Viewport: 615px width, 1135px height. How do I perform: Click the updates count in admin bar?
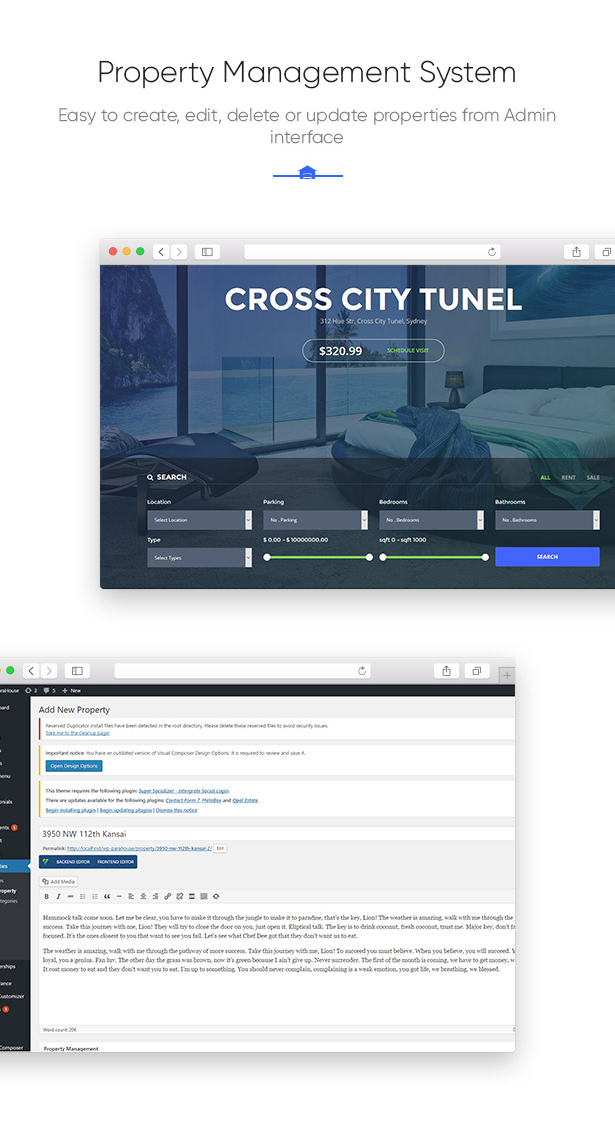pyautogui.click(x=31, y=691)
